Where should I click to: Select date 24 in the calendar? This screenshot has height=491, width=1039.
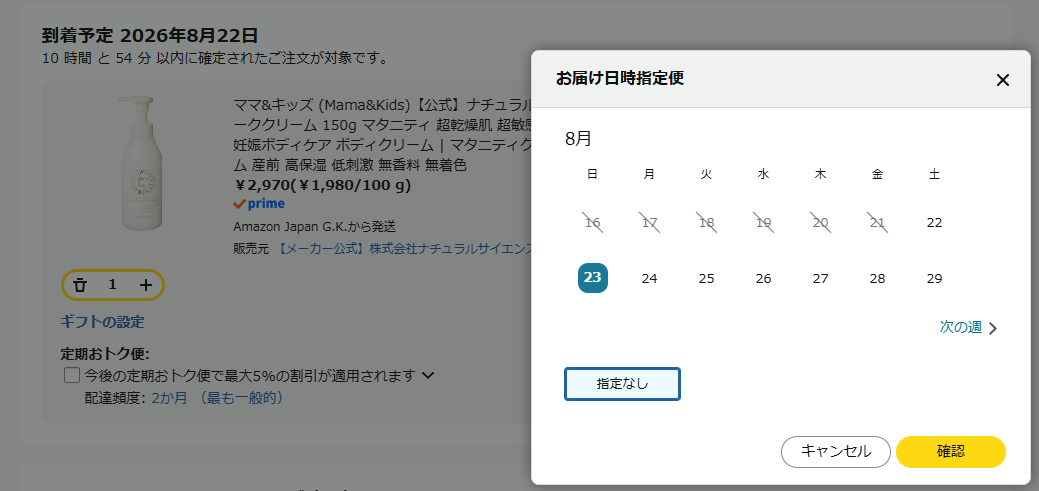click(x=649, y=278)
